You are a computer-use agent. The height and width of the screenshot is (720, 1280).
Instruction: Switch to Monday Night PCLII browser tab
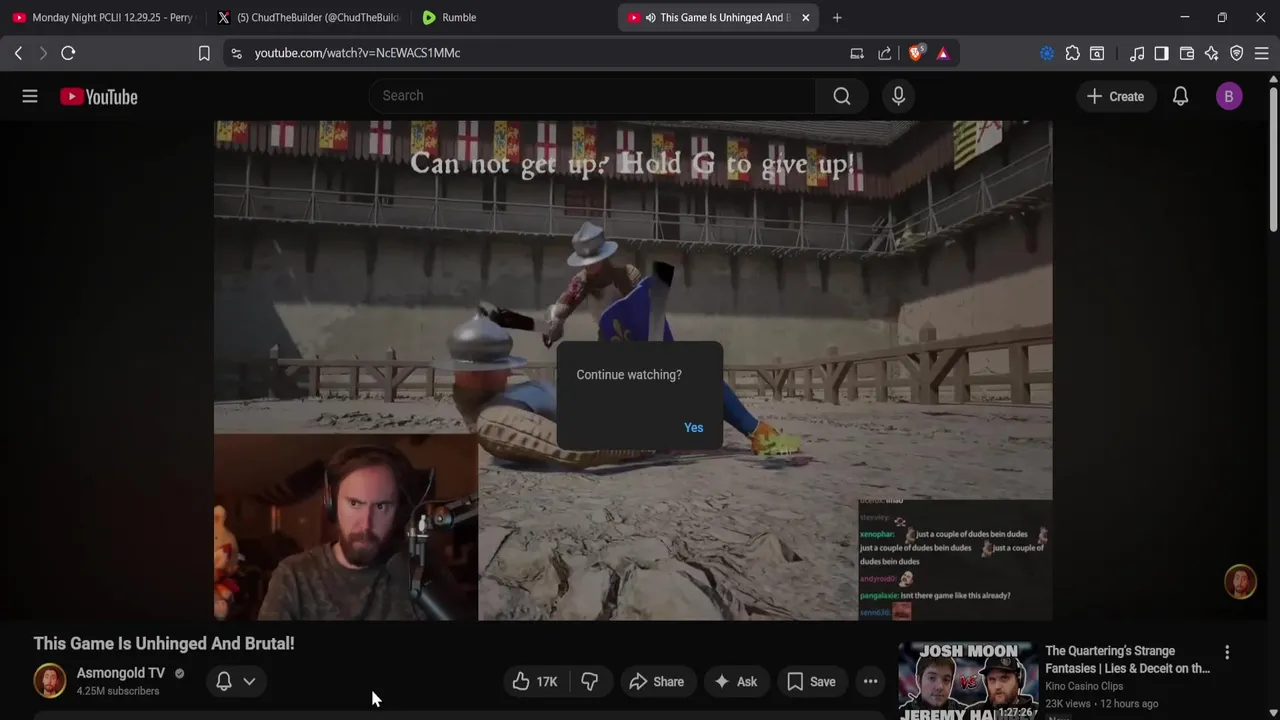coord(101,17)
